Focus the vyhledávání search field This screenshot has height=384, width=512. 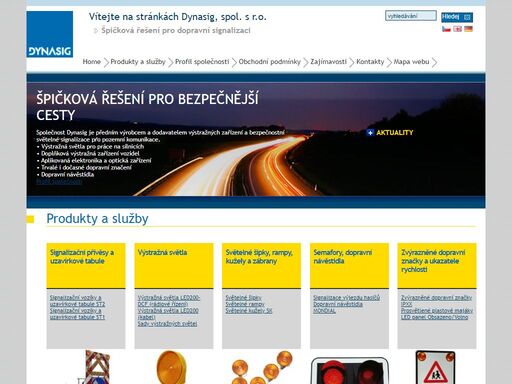click(x=411, y=16)
